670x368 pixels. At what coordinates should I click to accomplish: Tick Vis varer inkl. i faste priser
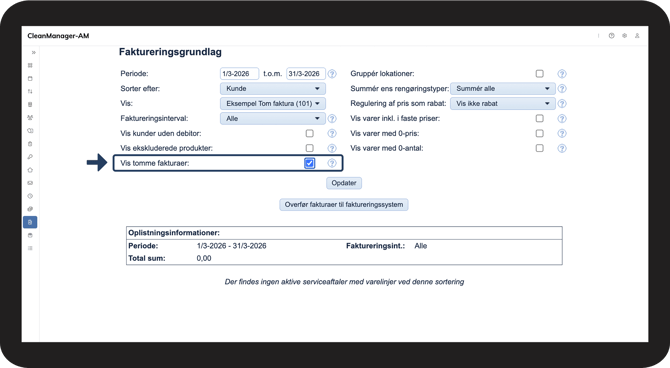(x=540, y=118)
